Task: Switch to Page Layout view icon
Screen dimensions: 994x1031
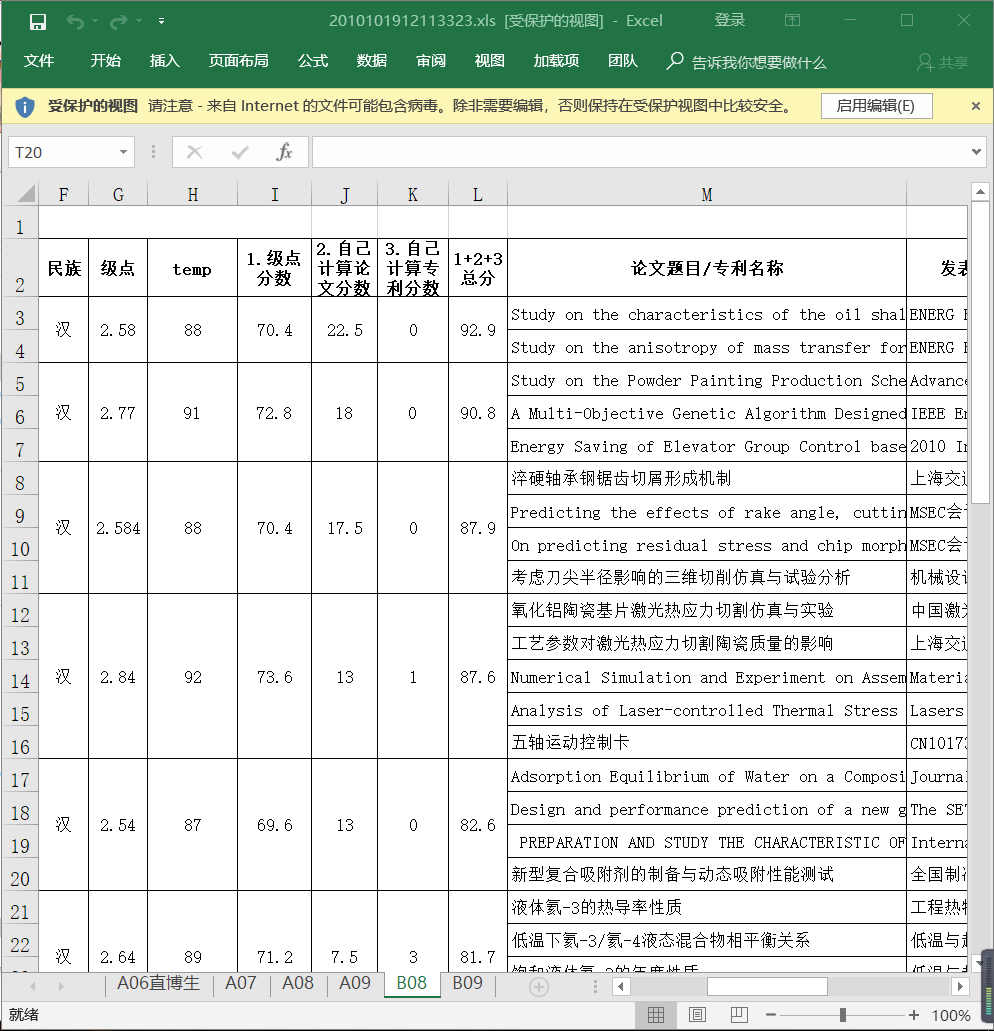Action: click(x=697, y=1015)
